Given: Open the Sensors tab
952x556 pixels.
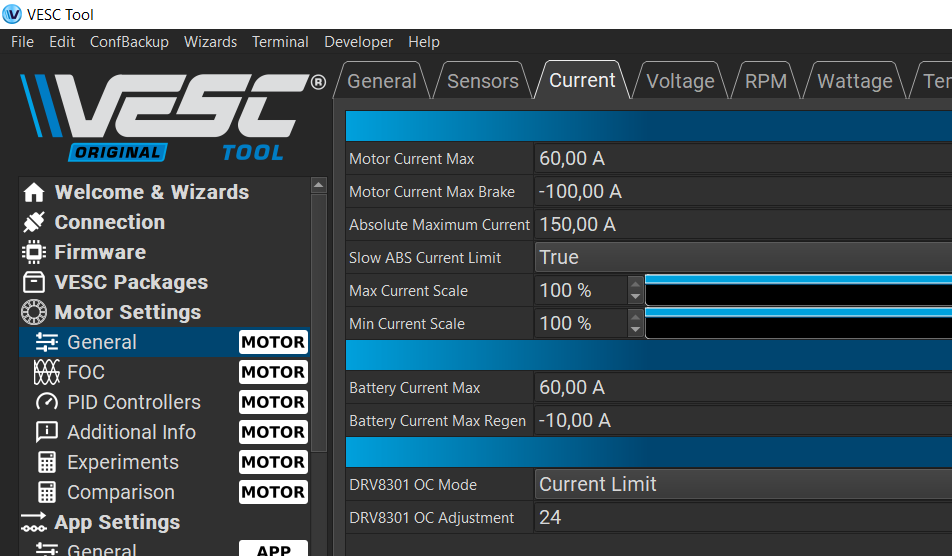Looking at the screenshot, I should (x=482, y=82).
